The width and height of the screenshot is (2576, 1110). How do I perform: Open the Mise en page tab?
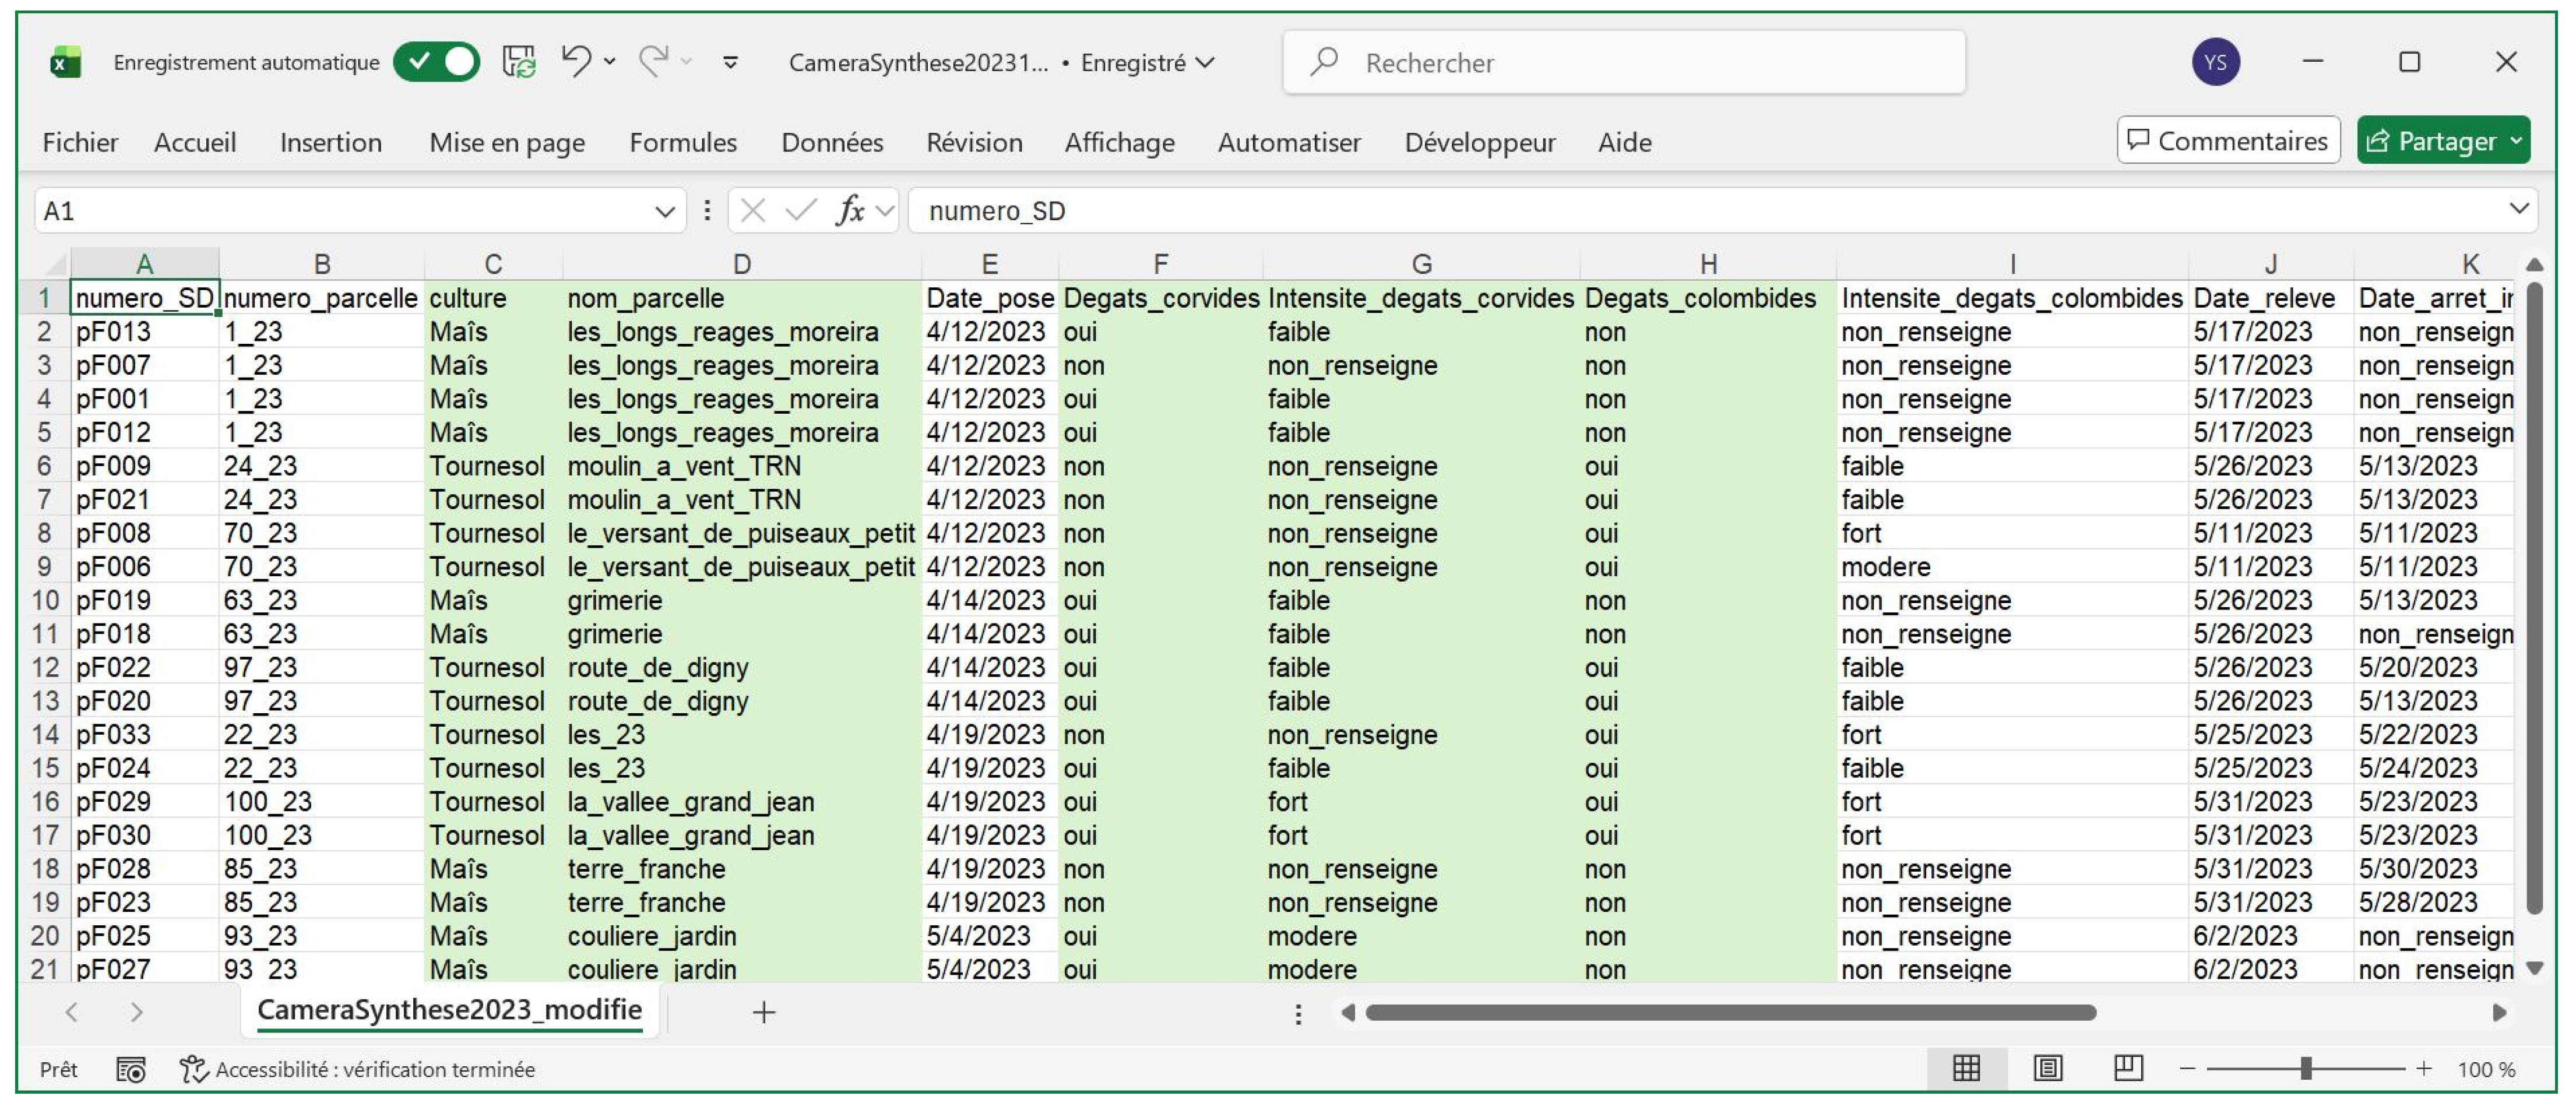(x=507, y=143)
